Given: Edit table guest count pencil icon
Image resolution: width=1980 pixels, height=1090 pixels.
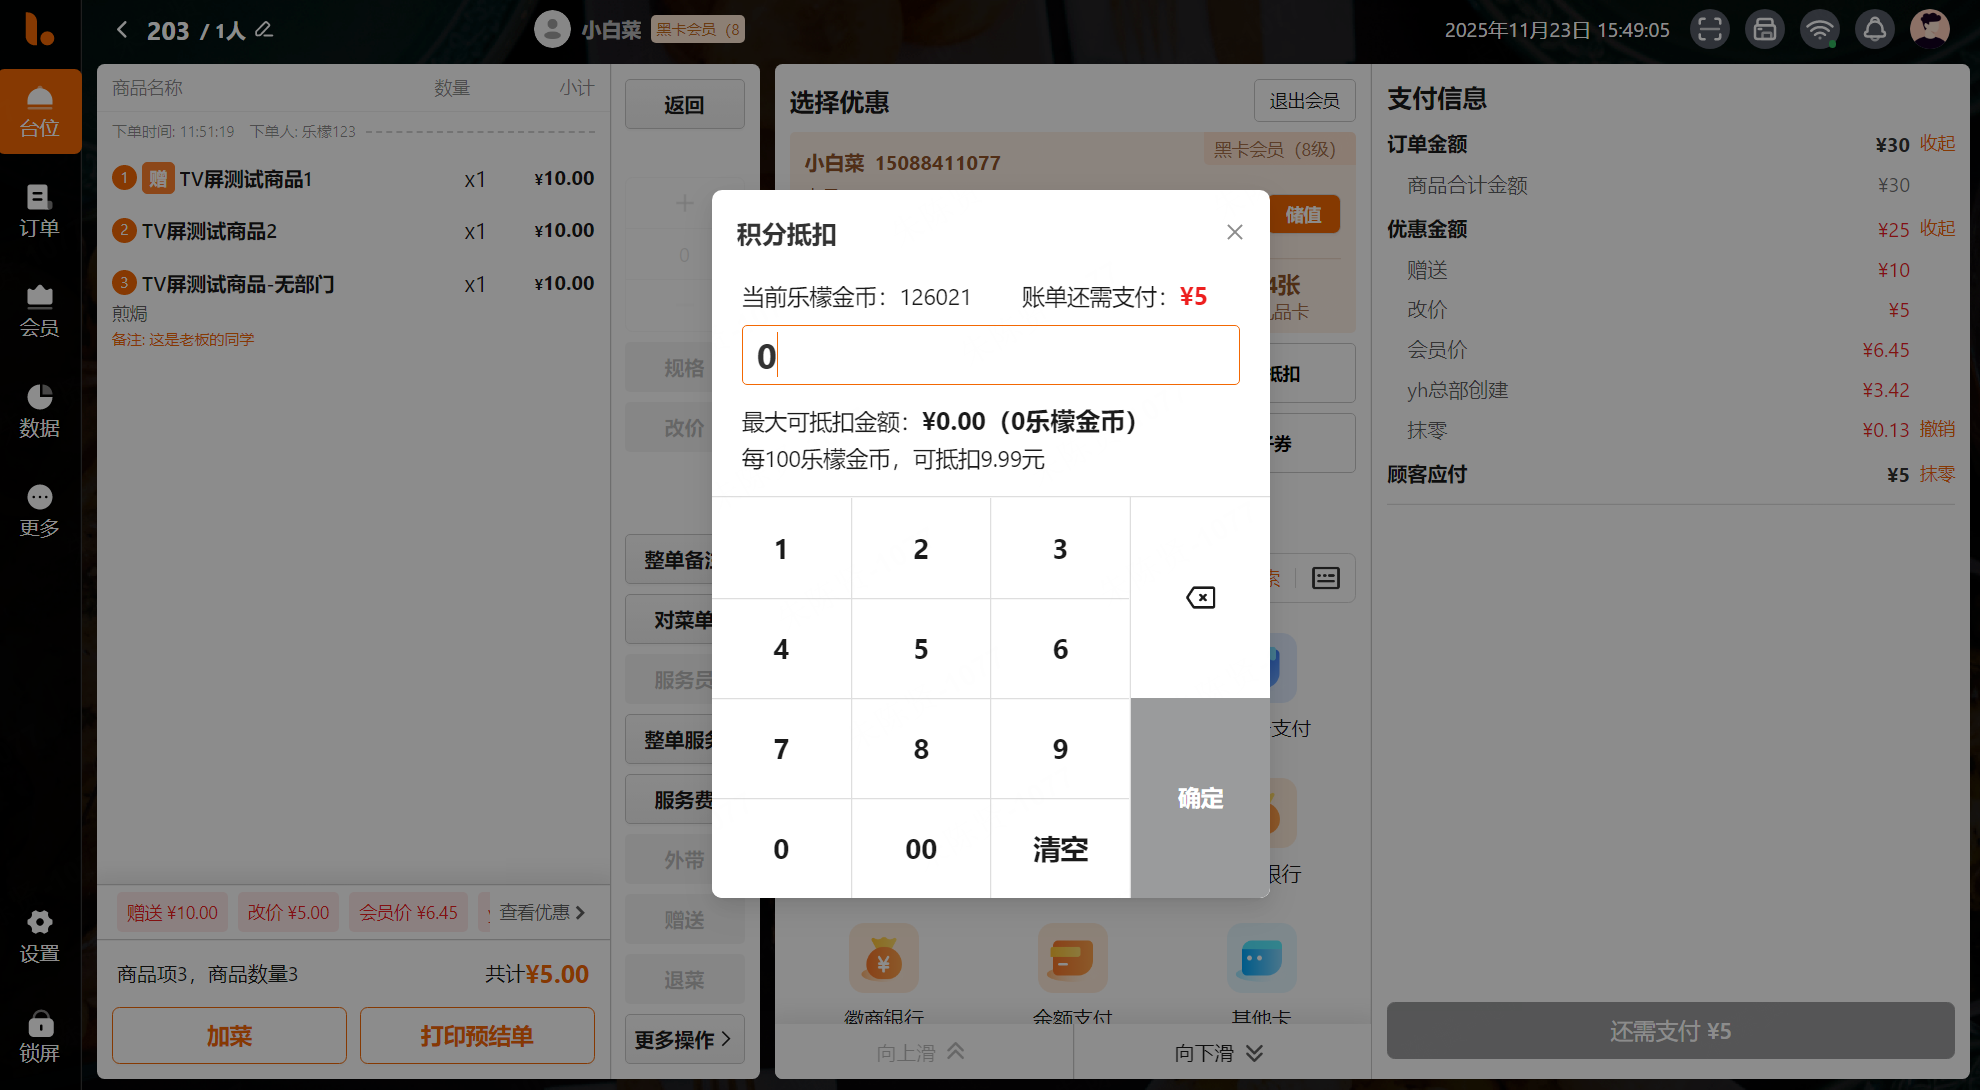Looking at the screenshot, I should pyautogui.click(x=264, y=30).
